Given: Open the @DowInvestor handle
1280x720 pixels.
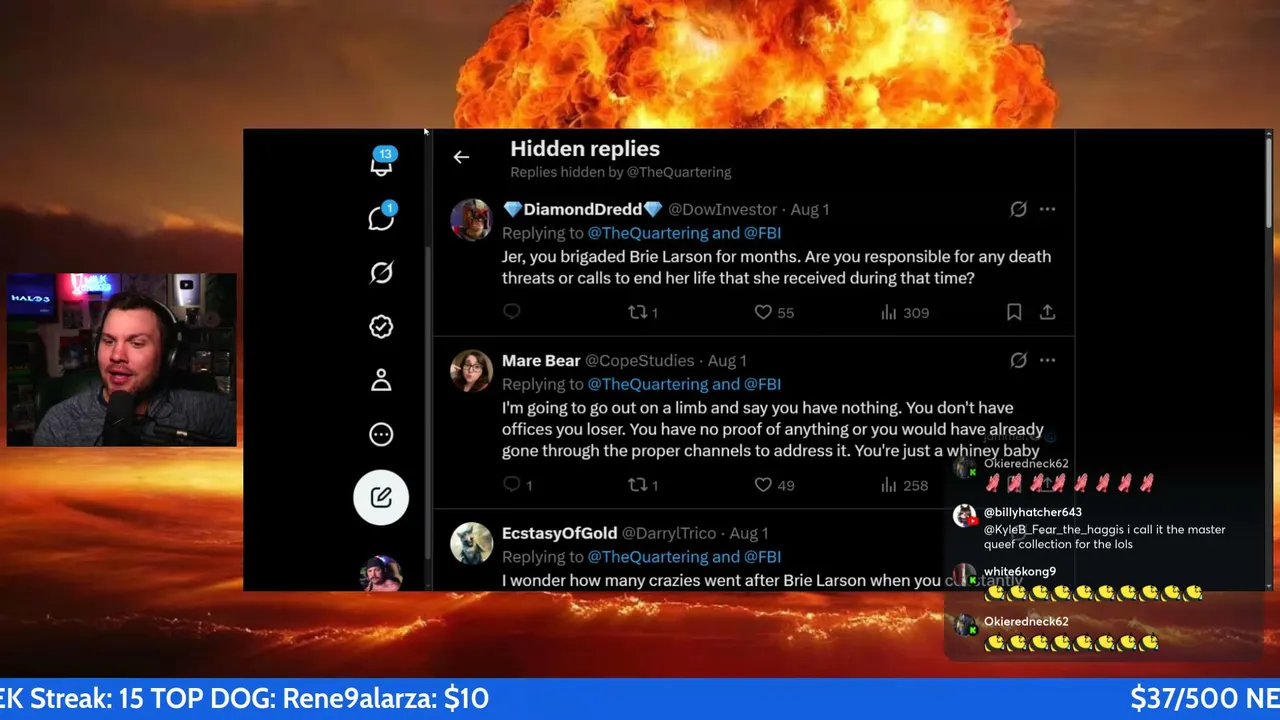Looking at the screenshot, I should [x=722, y=209].
